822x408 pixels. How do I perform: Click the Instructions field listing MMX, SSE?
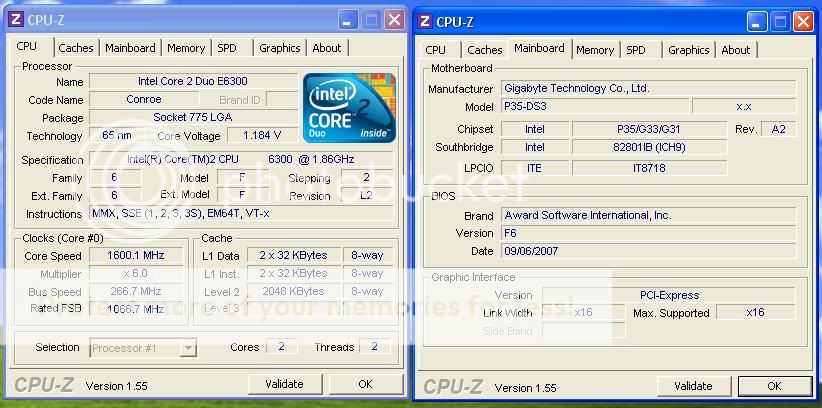click(x=241, y=213)
